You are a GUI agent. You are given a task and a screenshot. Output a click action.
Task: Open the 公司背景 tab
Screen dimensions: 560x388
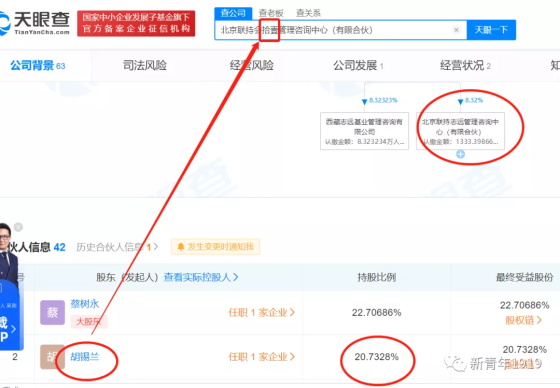point(38,66)
